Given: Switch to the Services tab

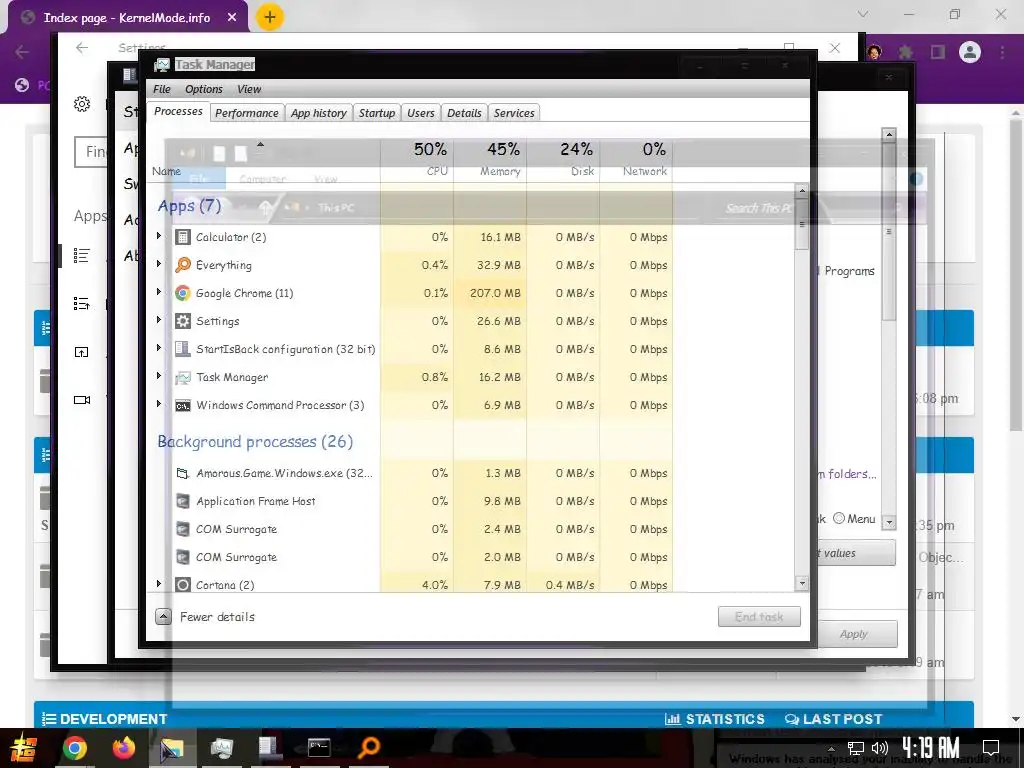Looking at the screenshot, I should [514, 113].
